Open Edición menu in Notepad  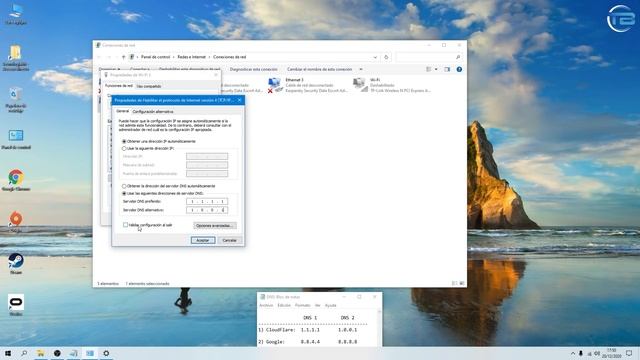pos(284,305)
